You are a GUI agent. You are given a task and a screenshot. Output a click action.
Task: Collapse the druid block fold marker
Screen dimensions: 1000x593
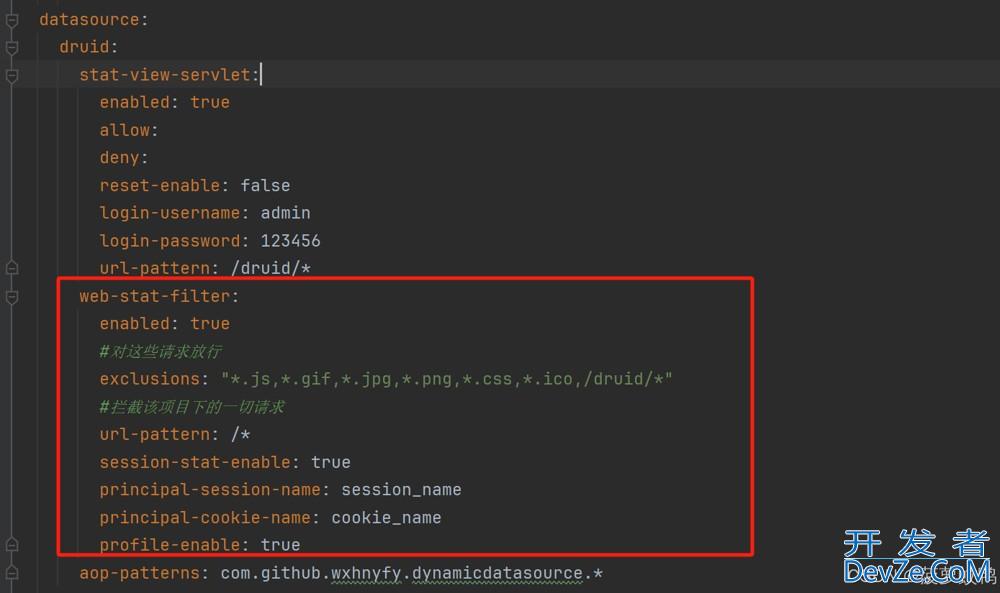click(x=11, y=48)
